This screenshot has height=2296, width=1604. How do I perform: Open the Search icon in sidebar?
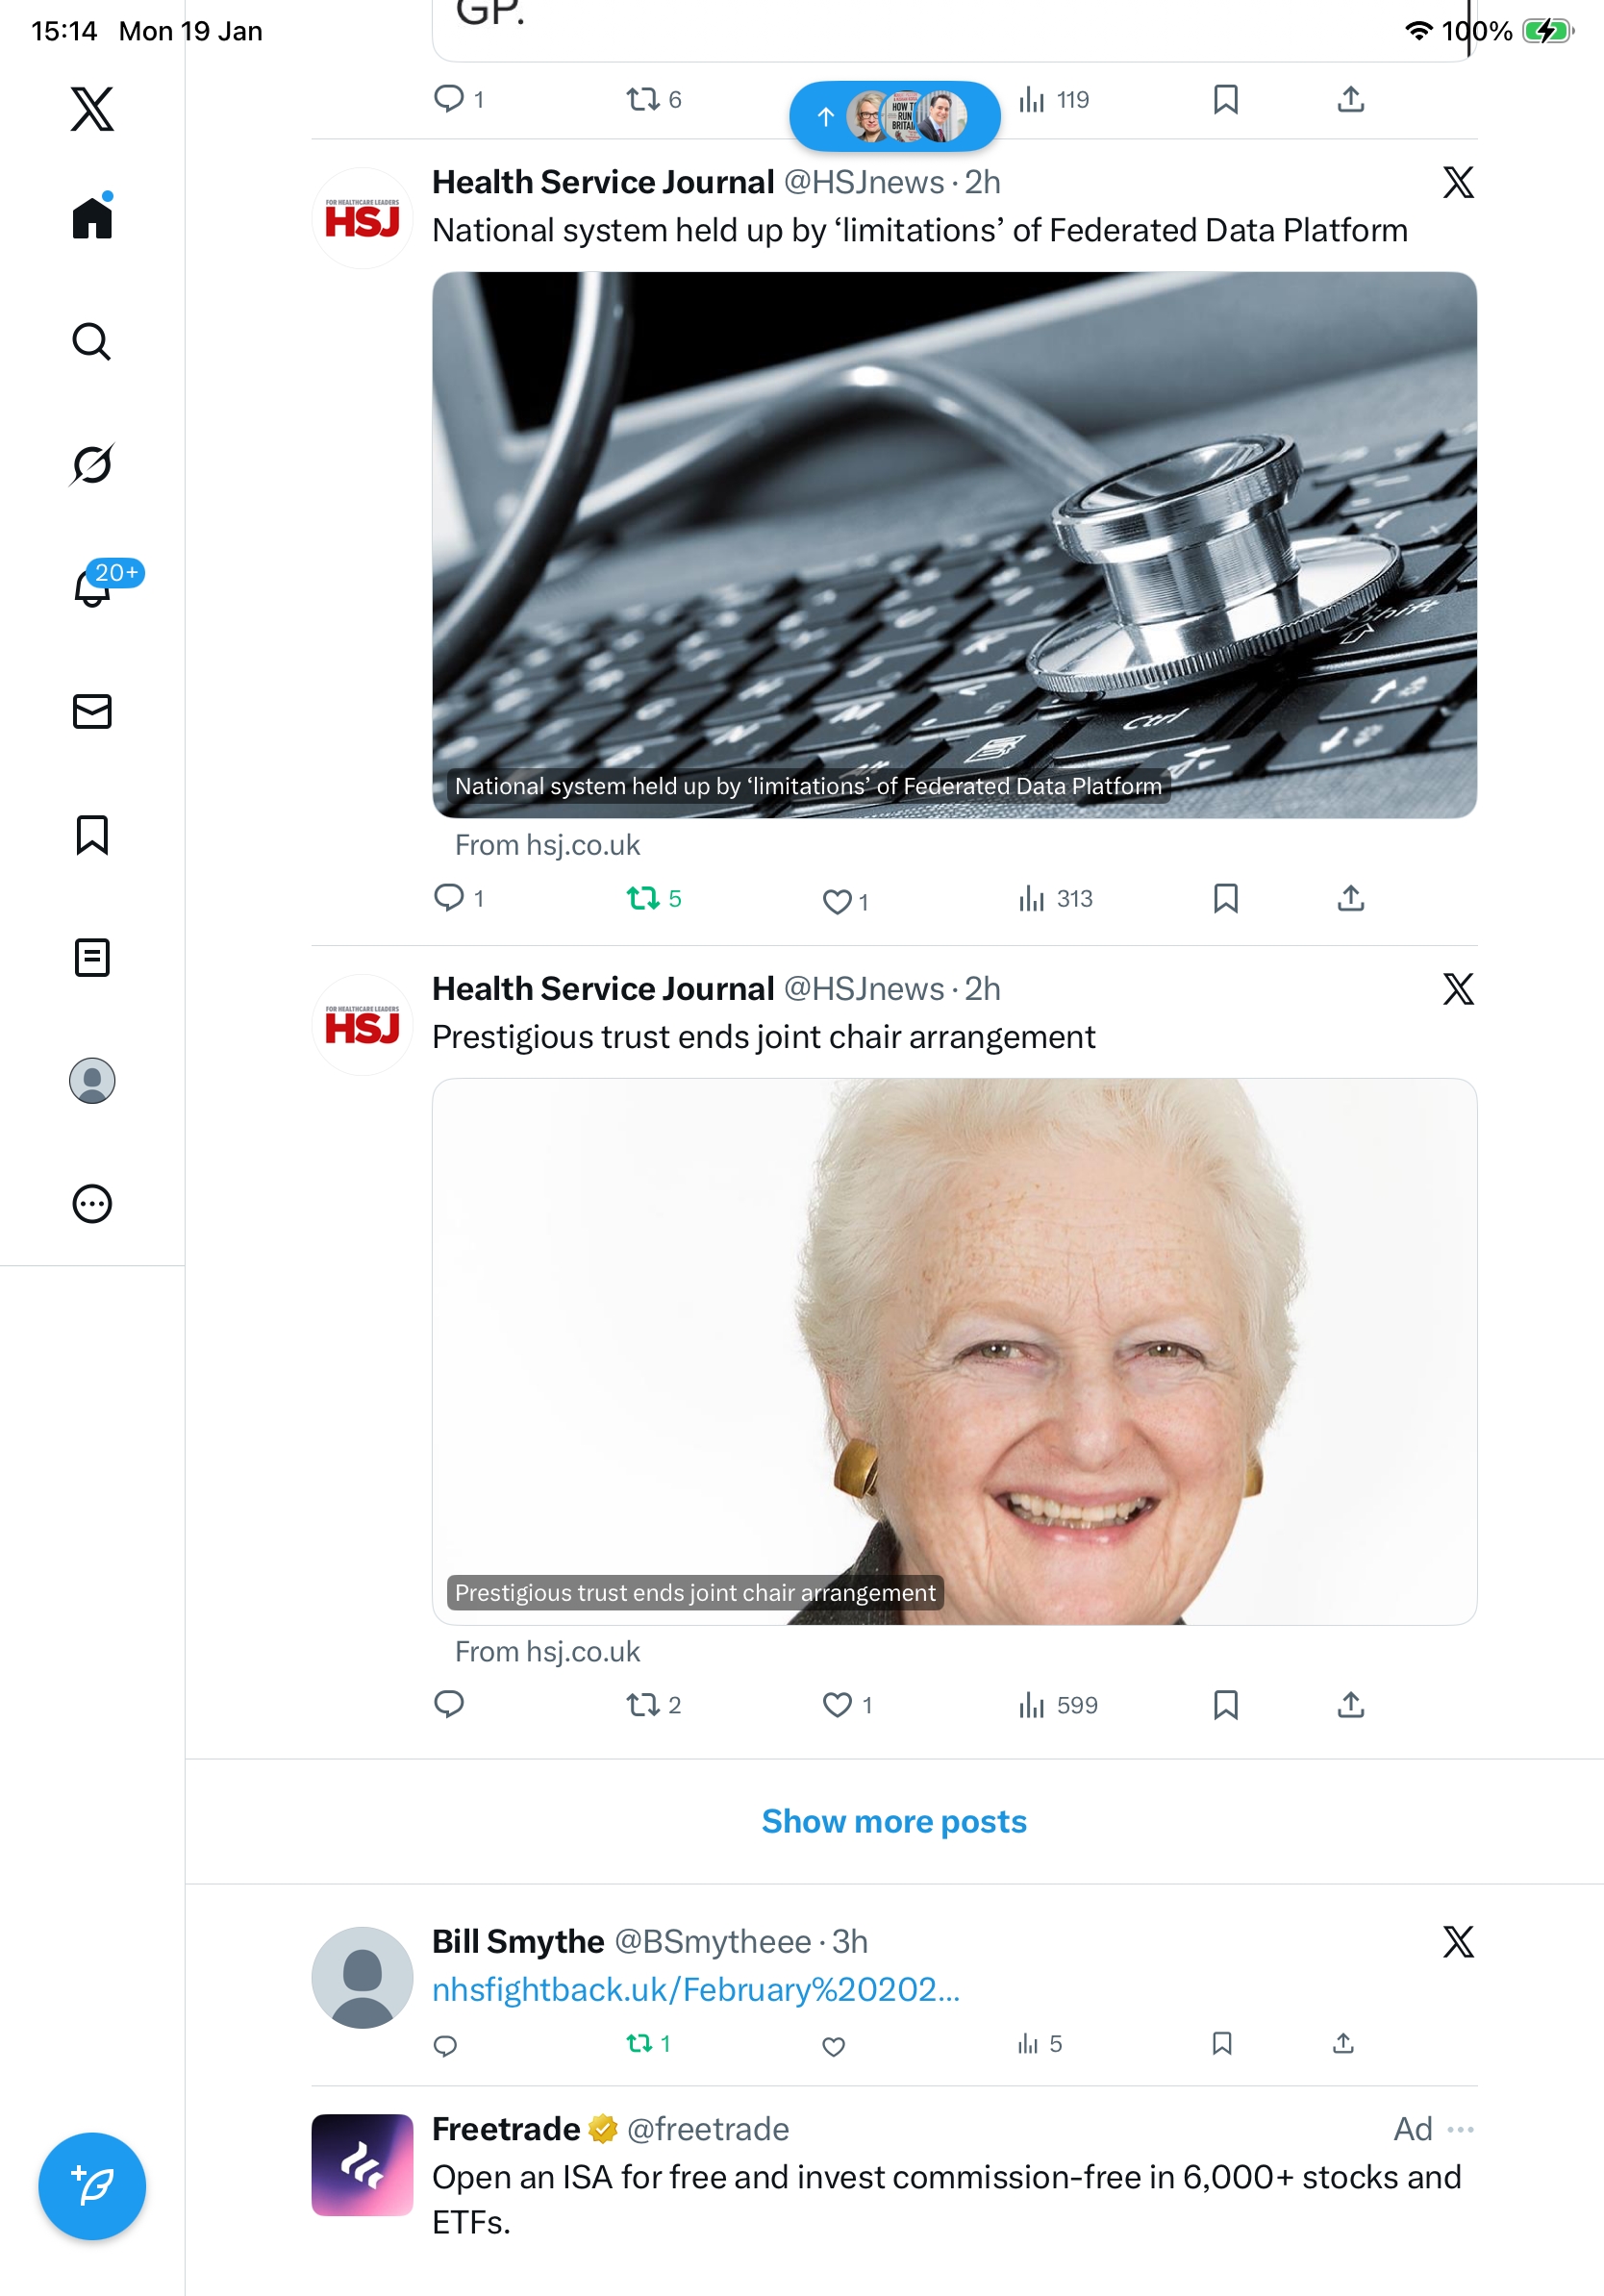(x=91, y=341)
